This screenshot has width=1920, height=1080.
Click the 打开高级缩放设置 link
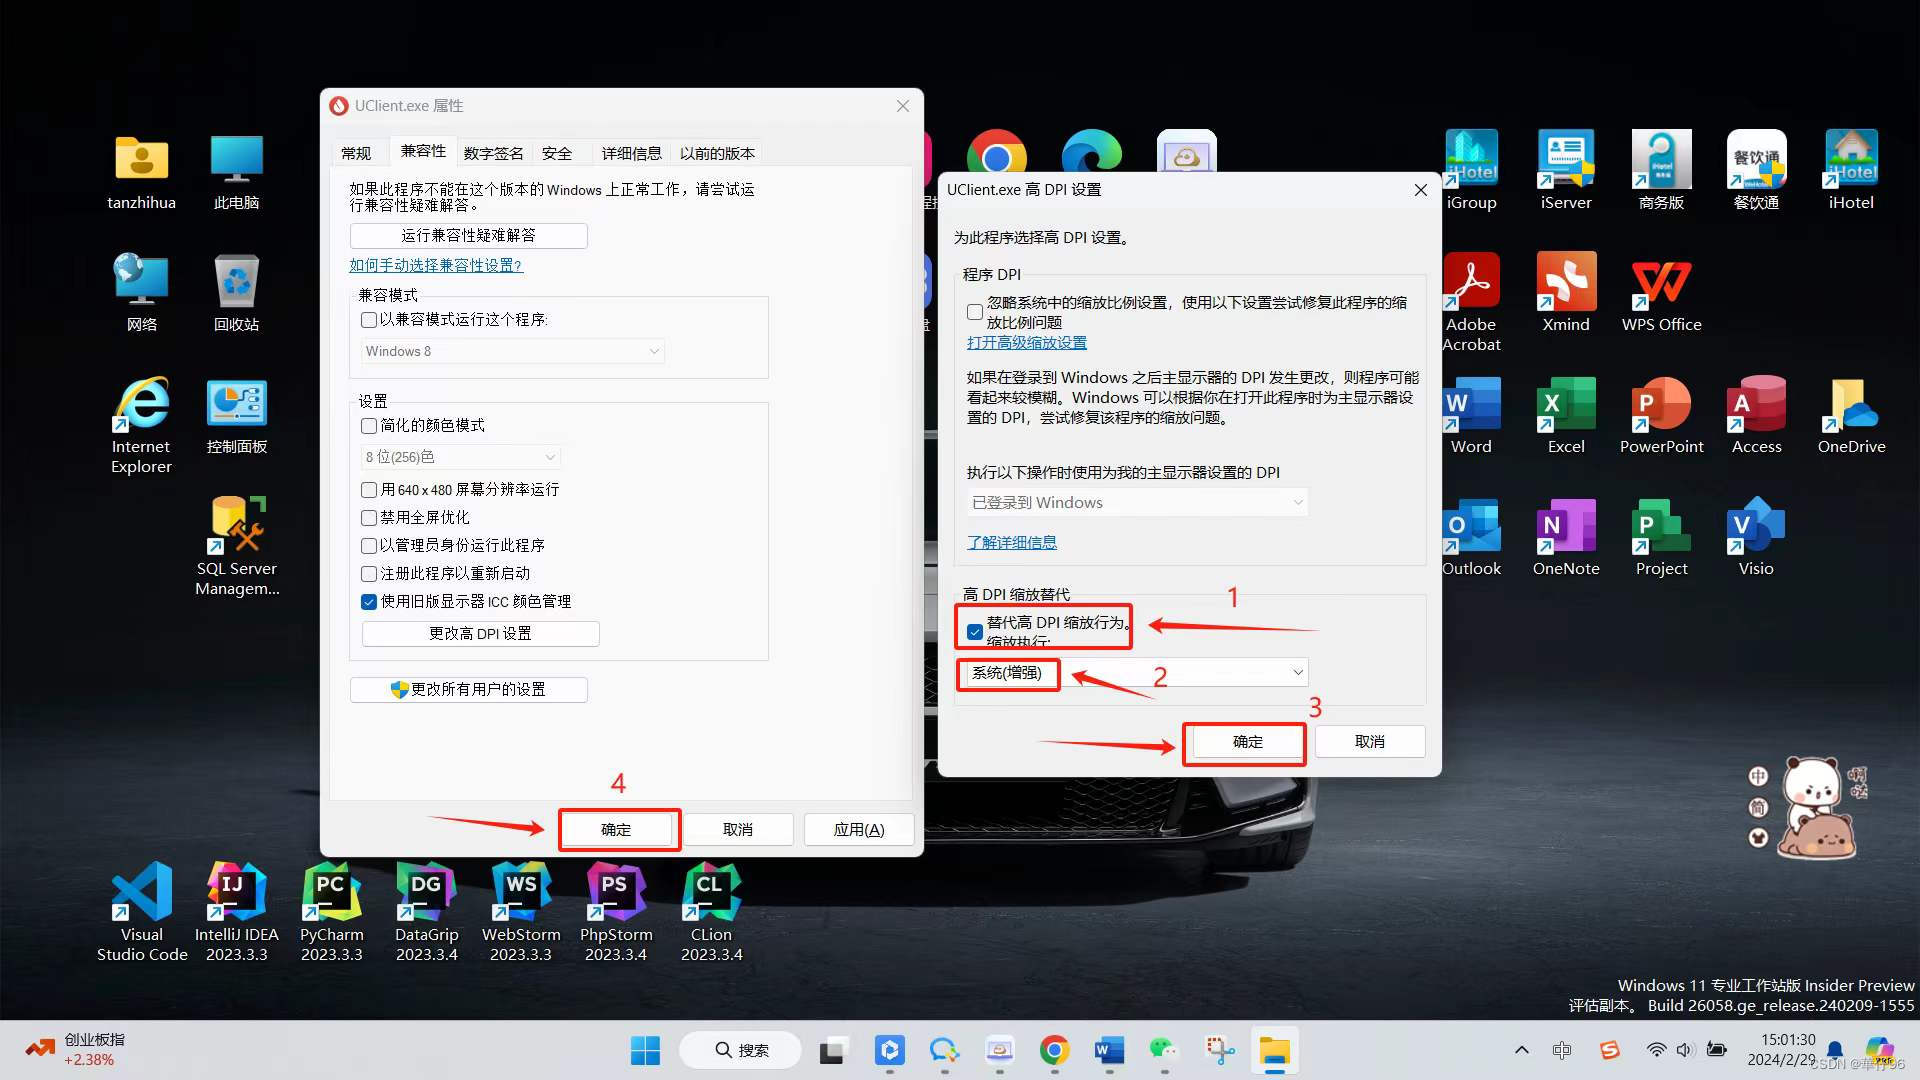pos(1026,343)
